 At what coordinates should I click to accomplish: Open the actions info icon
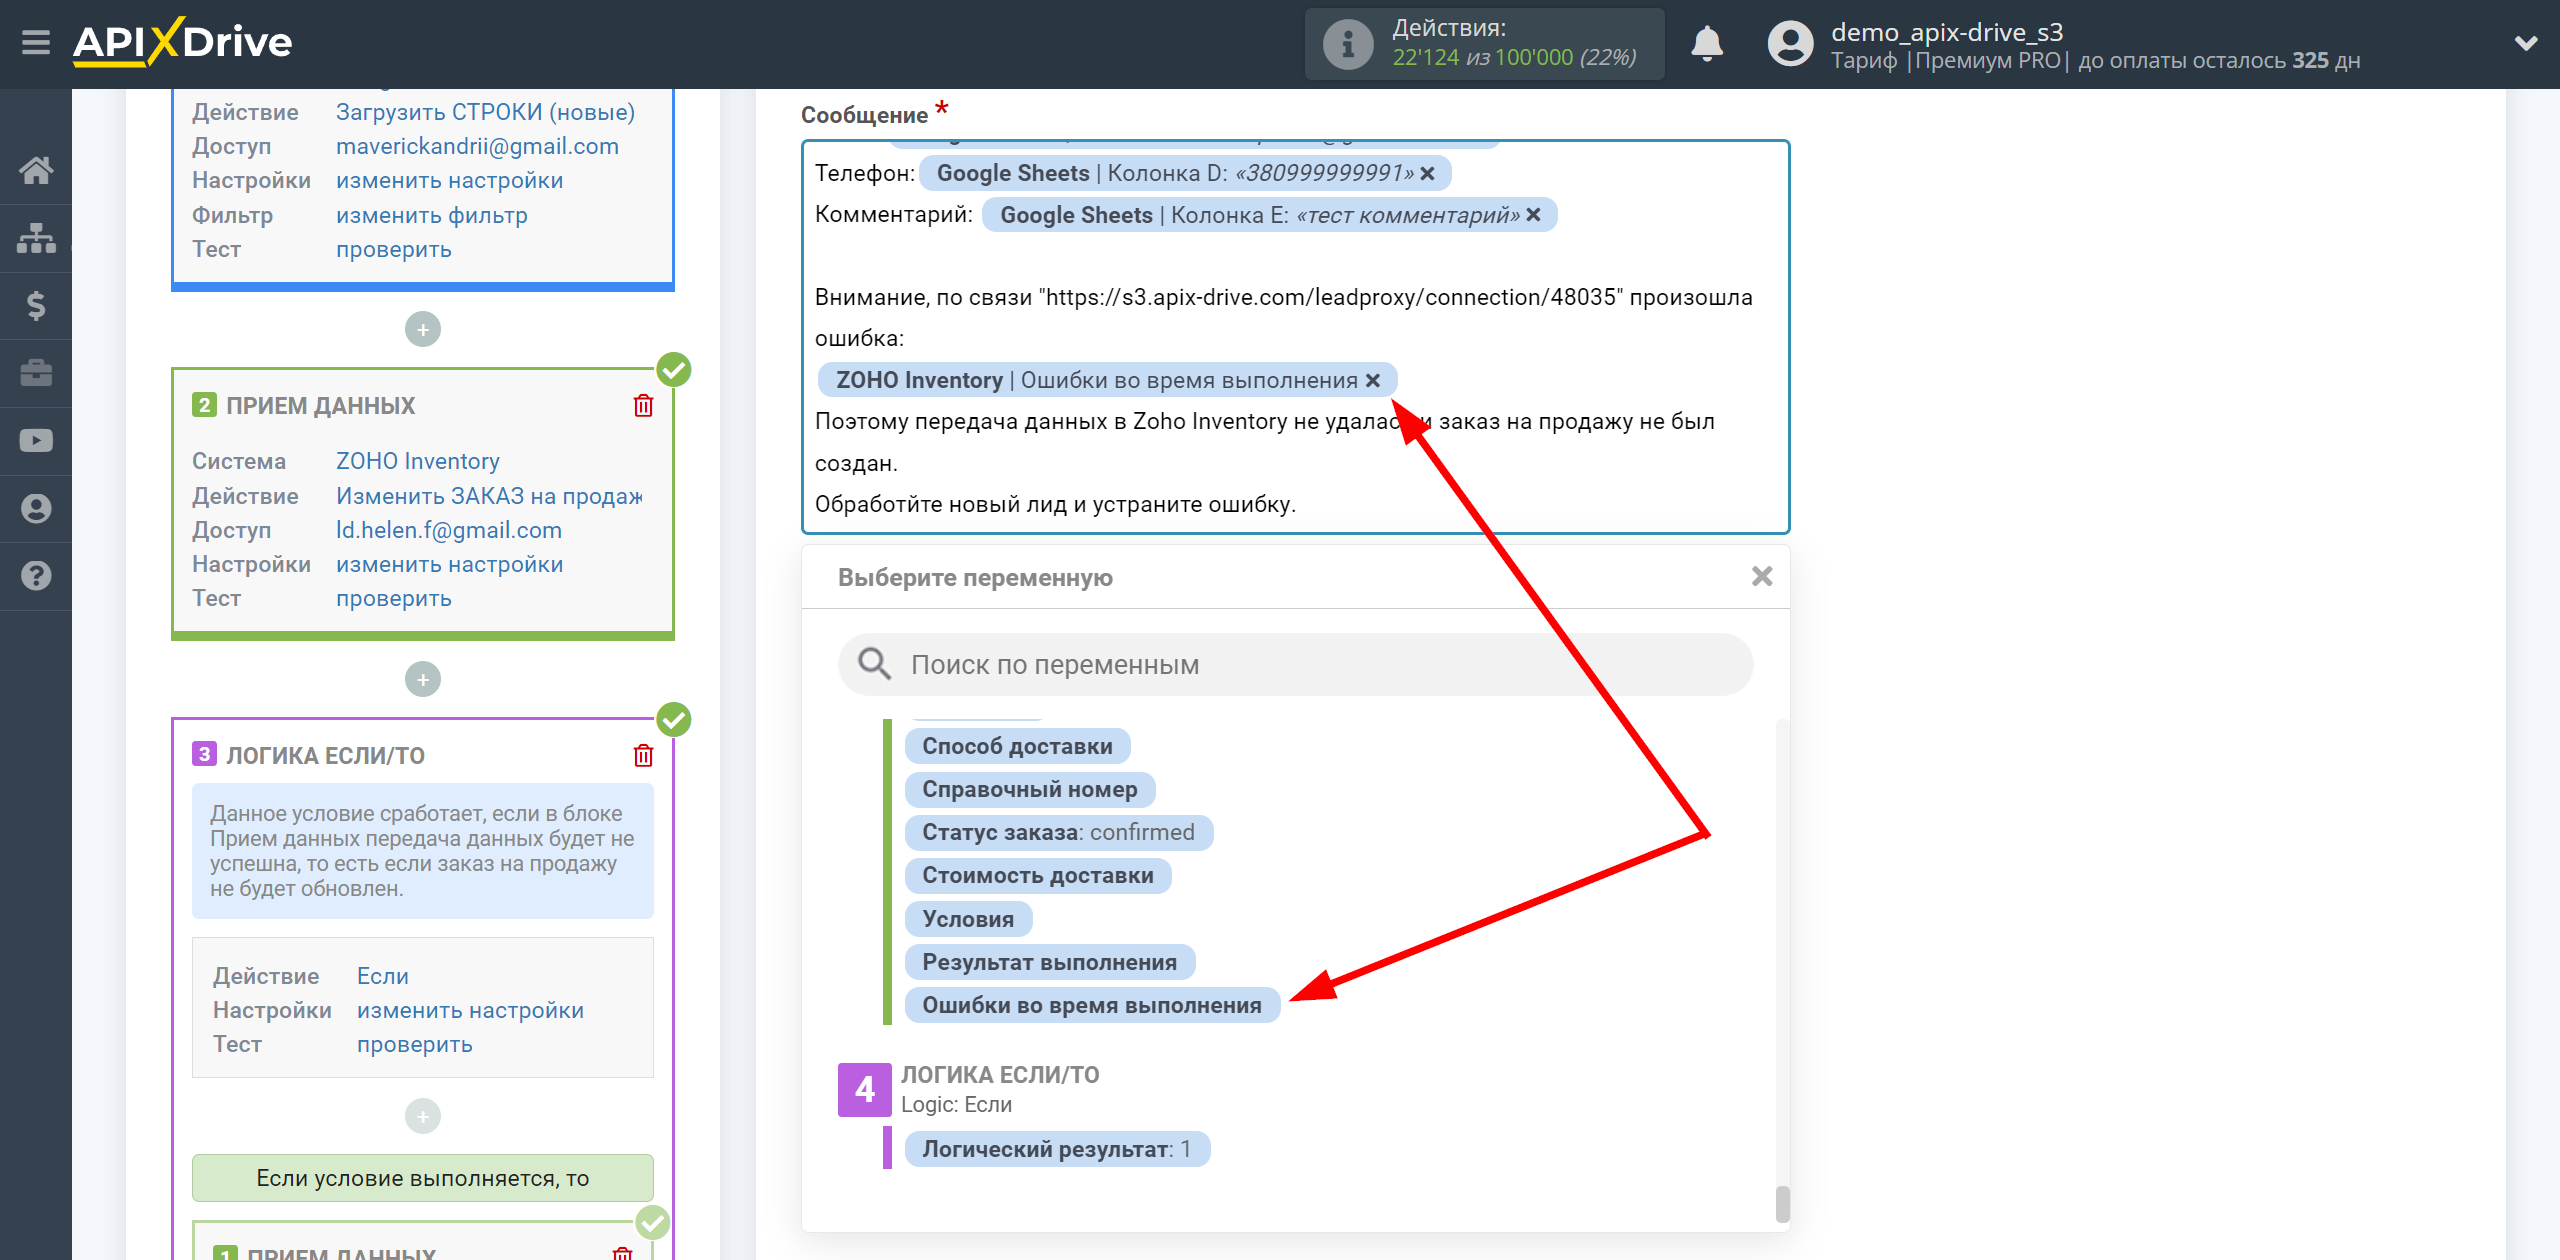click(x=1347, y=44)
